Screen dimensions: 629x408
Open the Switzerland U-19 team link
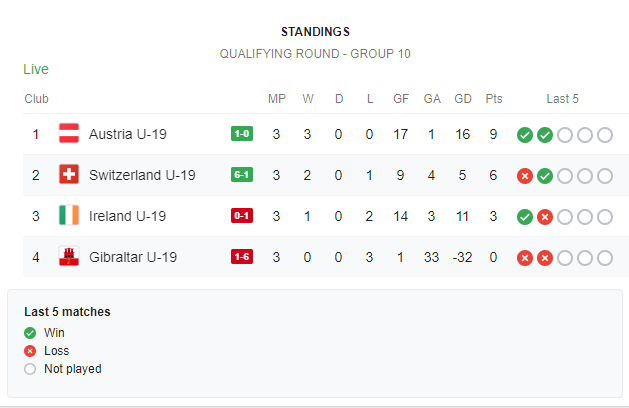coord(142,175)
